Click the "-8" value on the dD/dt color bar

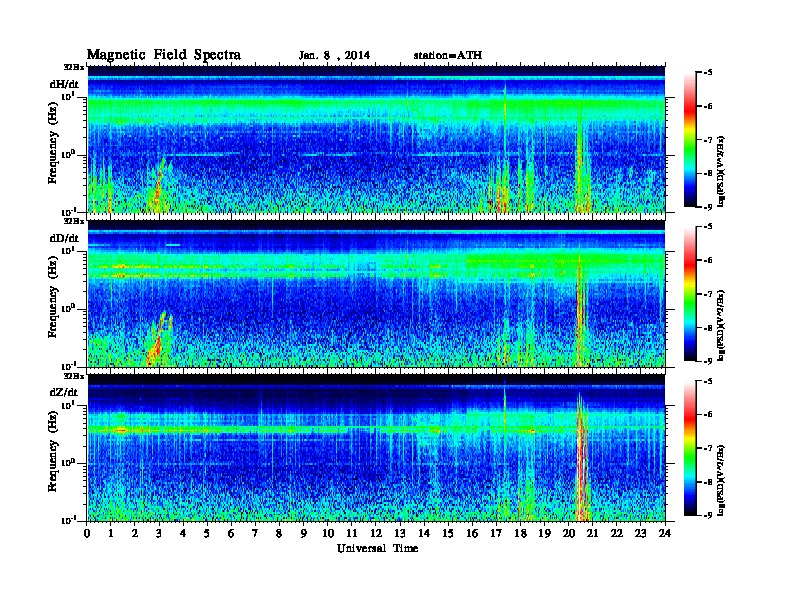tap(709, 328)
